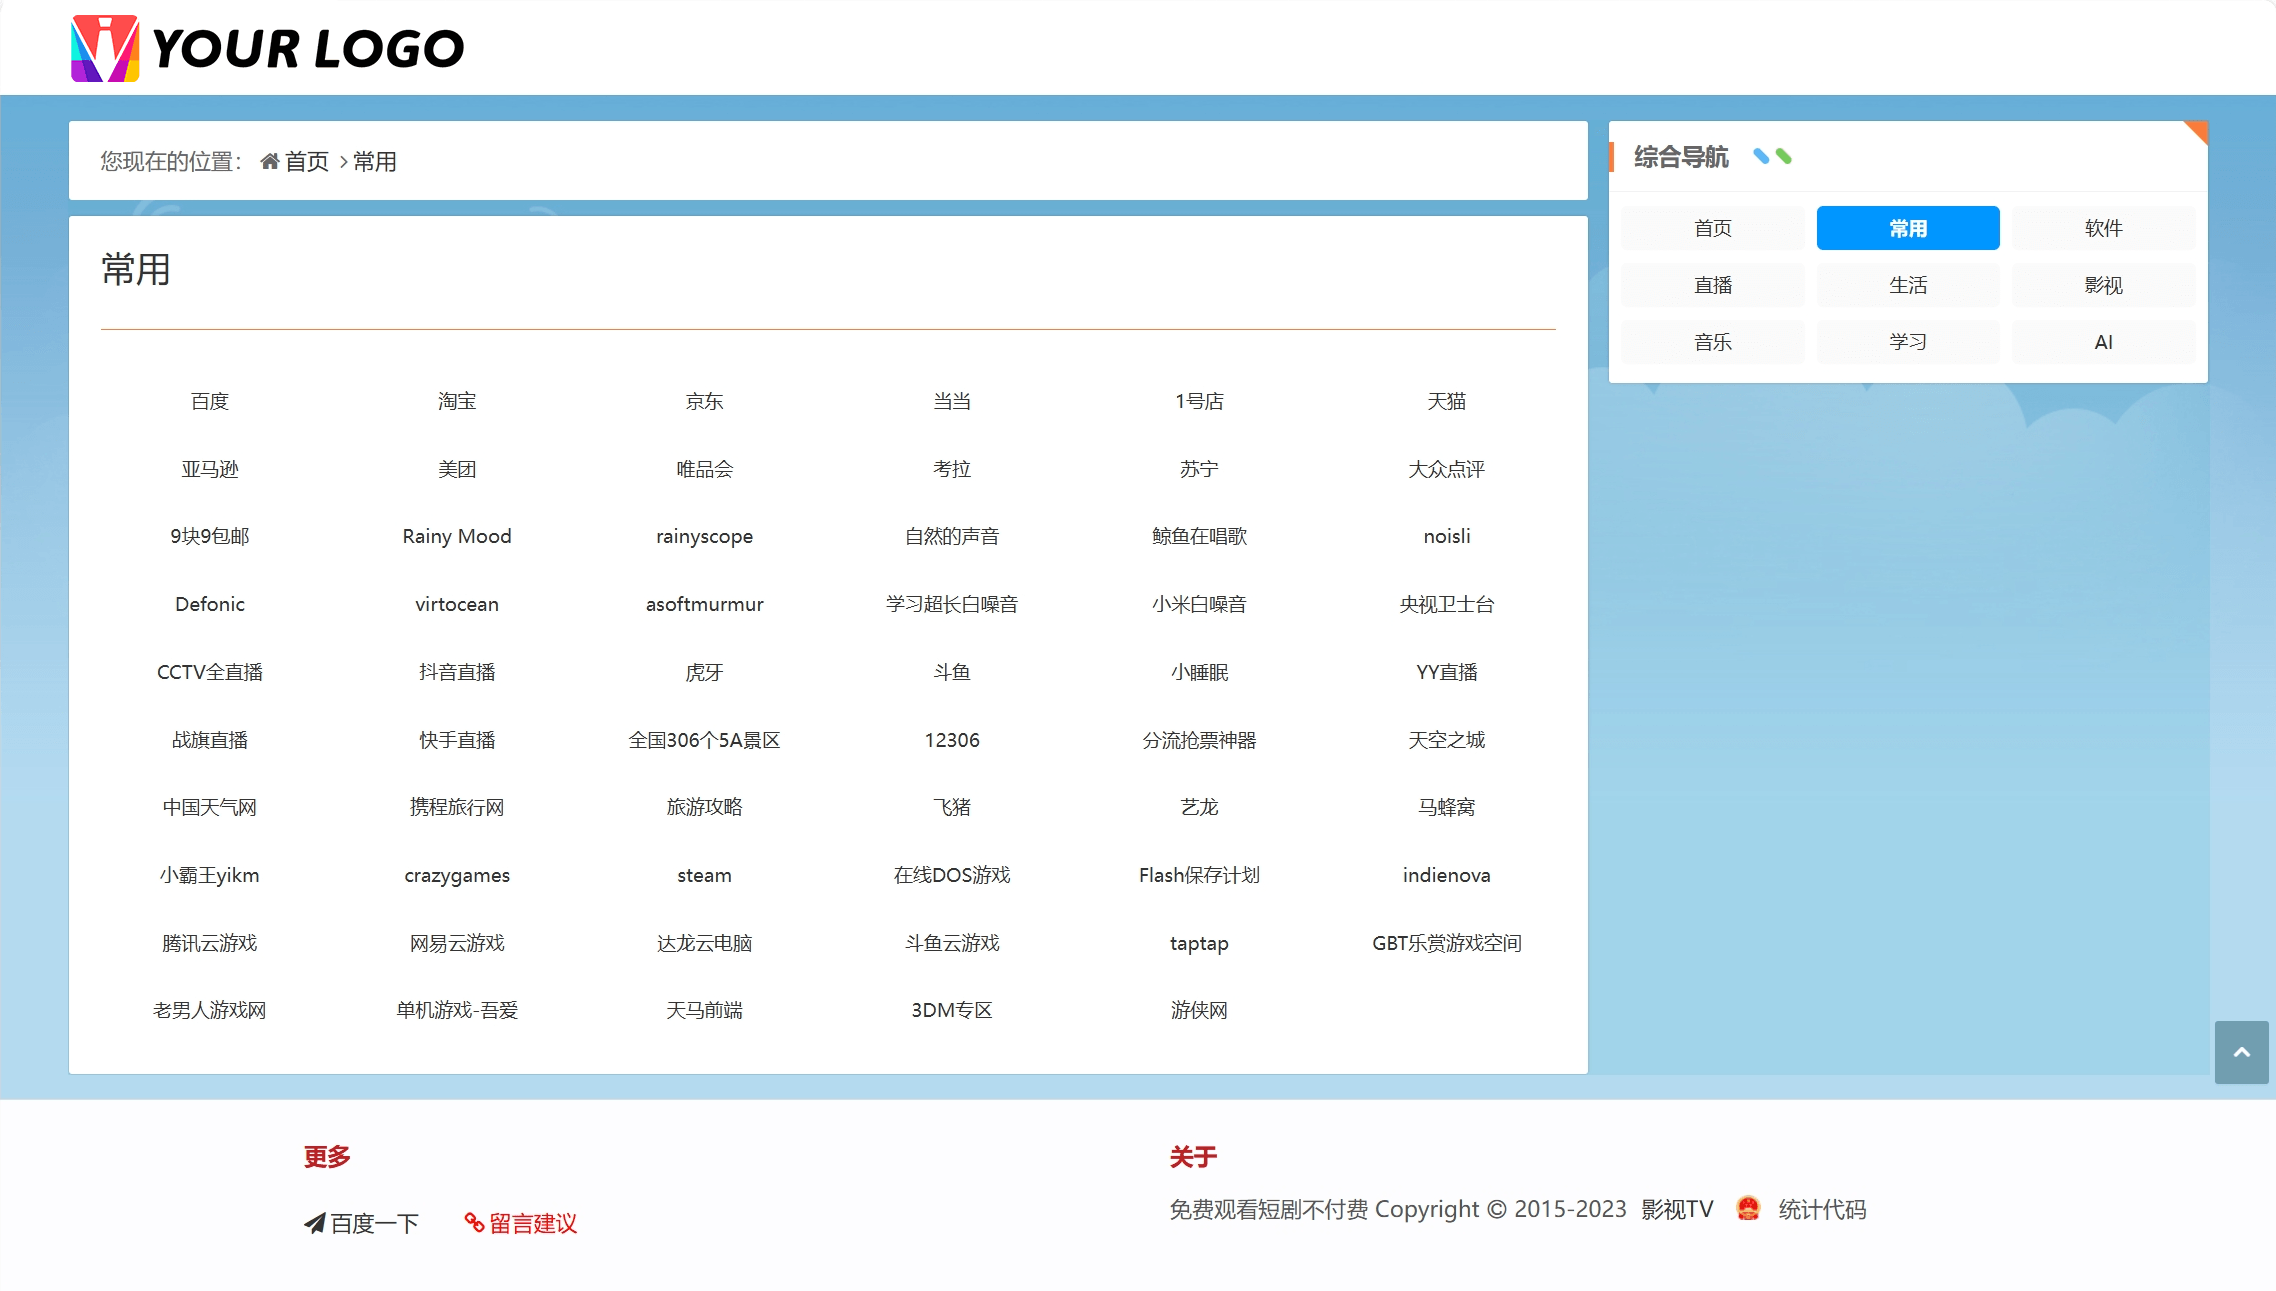Click the Rainy Mood link
This screenshot has height=1291, width=2276.
click(457, 536)
